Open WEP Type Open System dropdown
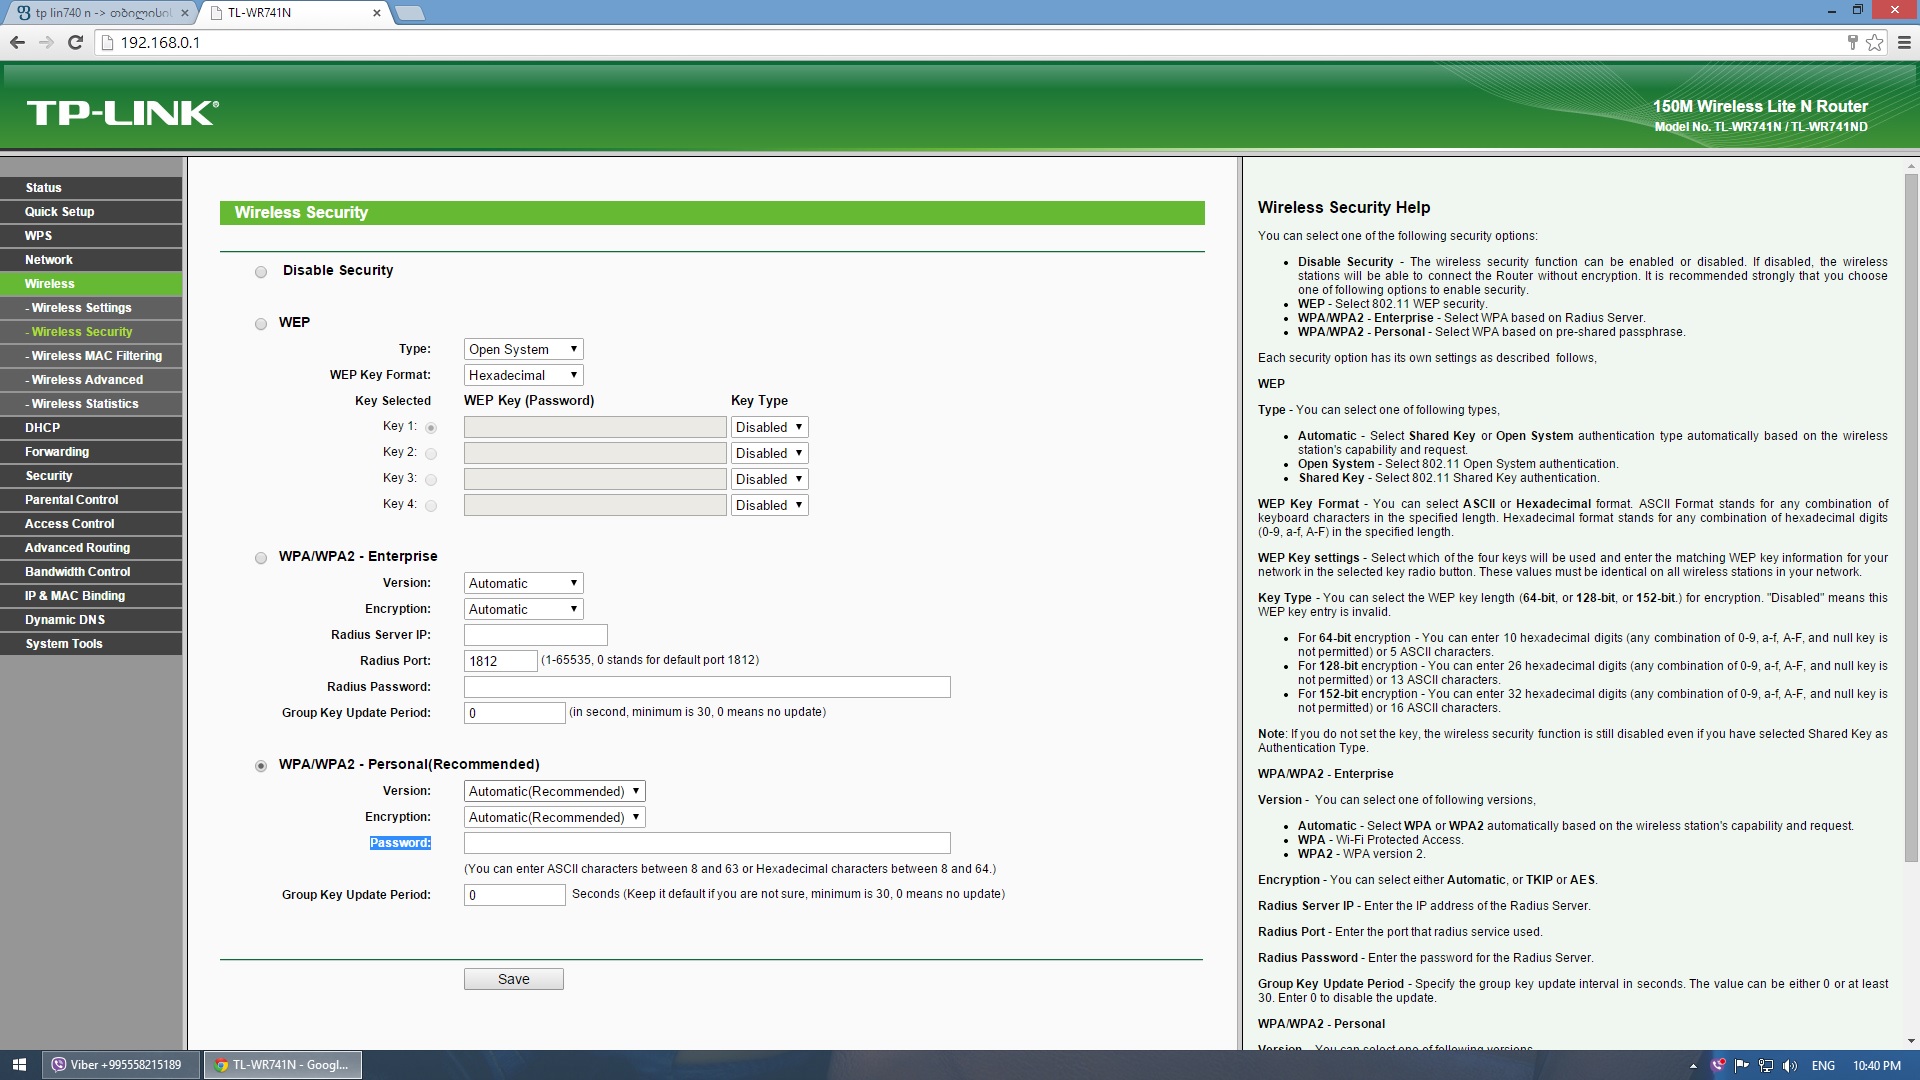 523,349
